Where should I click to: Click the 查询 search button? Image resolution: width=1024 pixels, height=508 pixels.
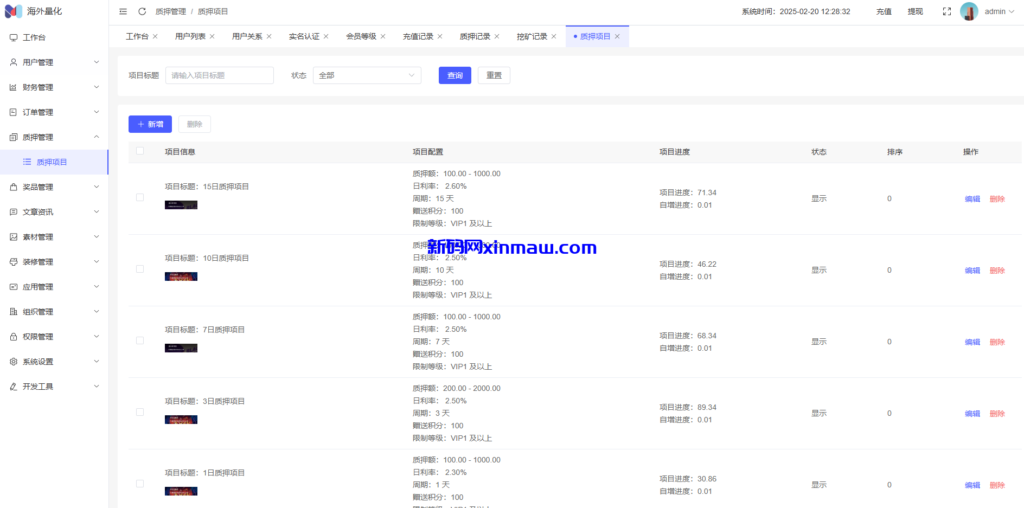455,76
